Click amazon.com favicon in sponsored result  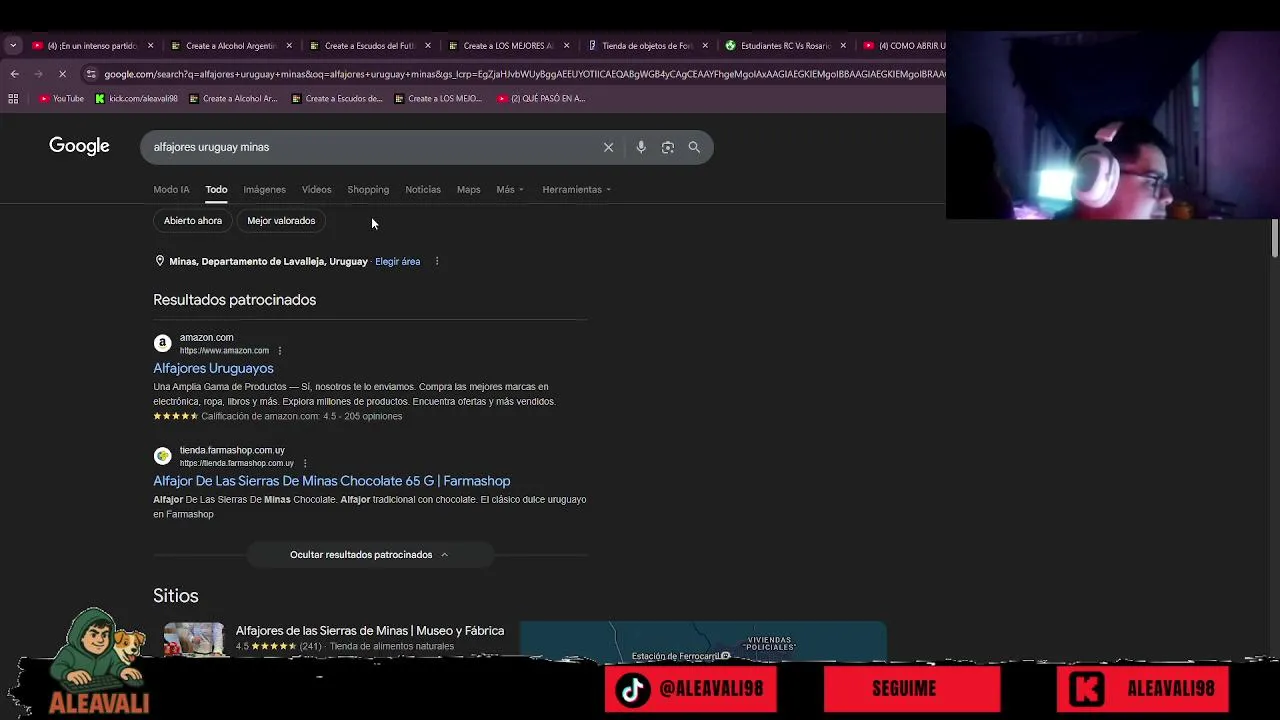click(162, 343)
